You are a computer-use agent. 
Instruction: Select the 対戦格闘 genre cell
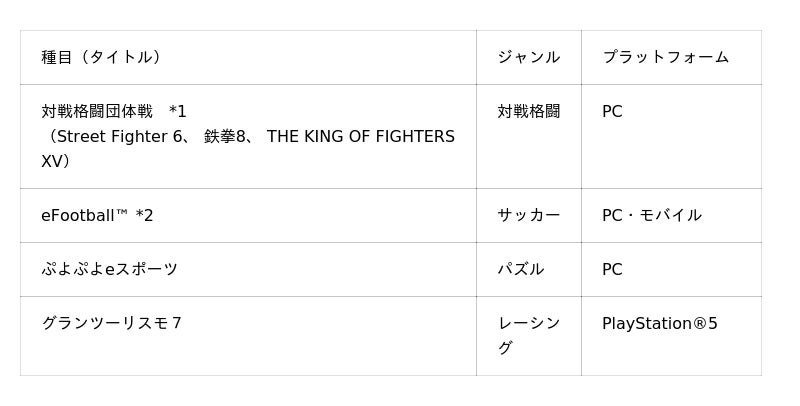[528, 111]
